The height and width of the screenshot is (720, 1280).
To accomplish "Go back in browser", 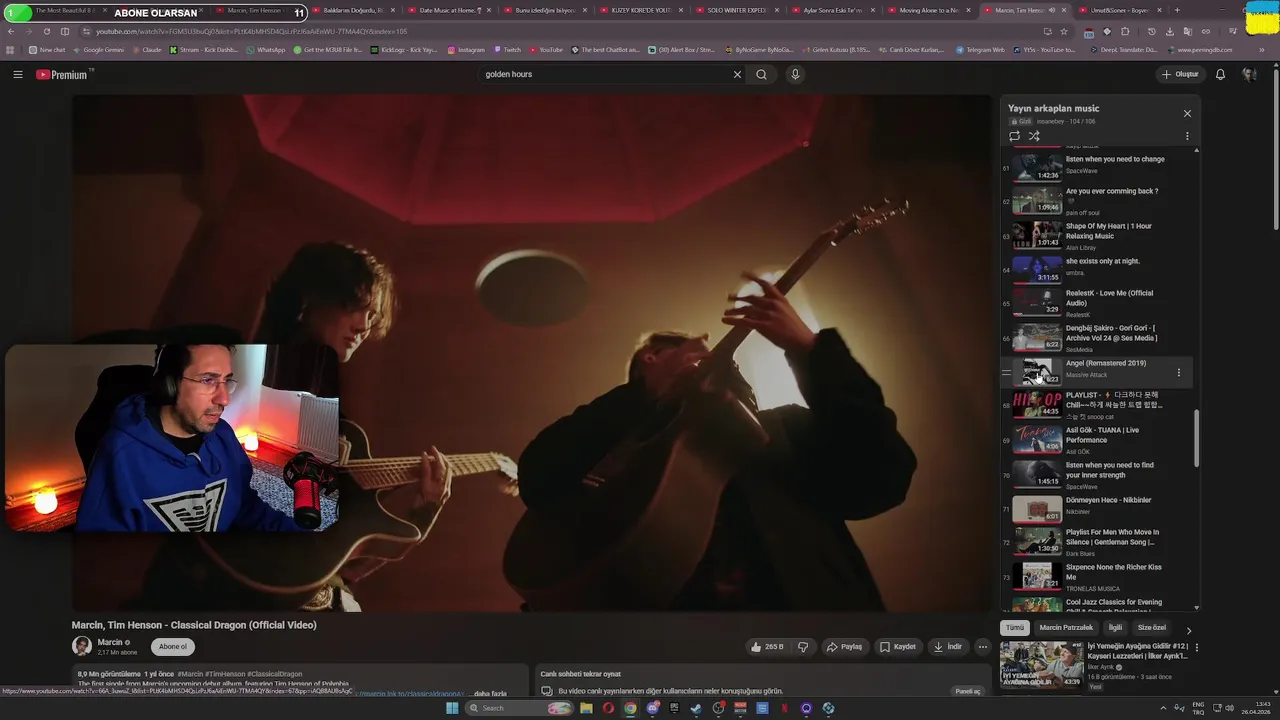I will pos(10,31).
